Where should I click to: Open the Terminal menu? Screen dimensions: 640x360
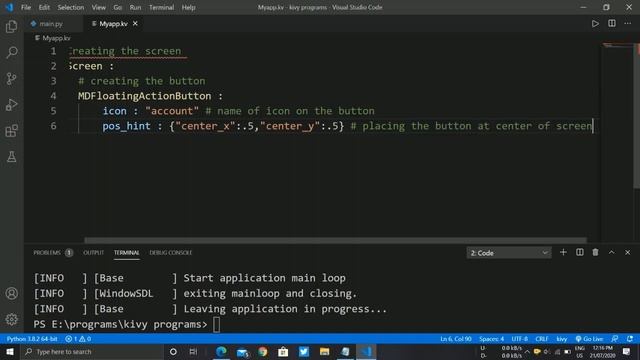click(x=161, y=7)
